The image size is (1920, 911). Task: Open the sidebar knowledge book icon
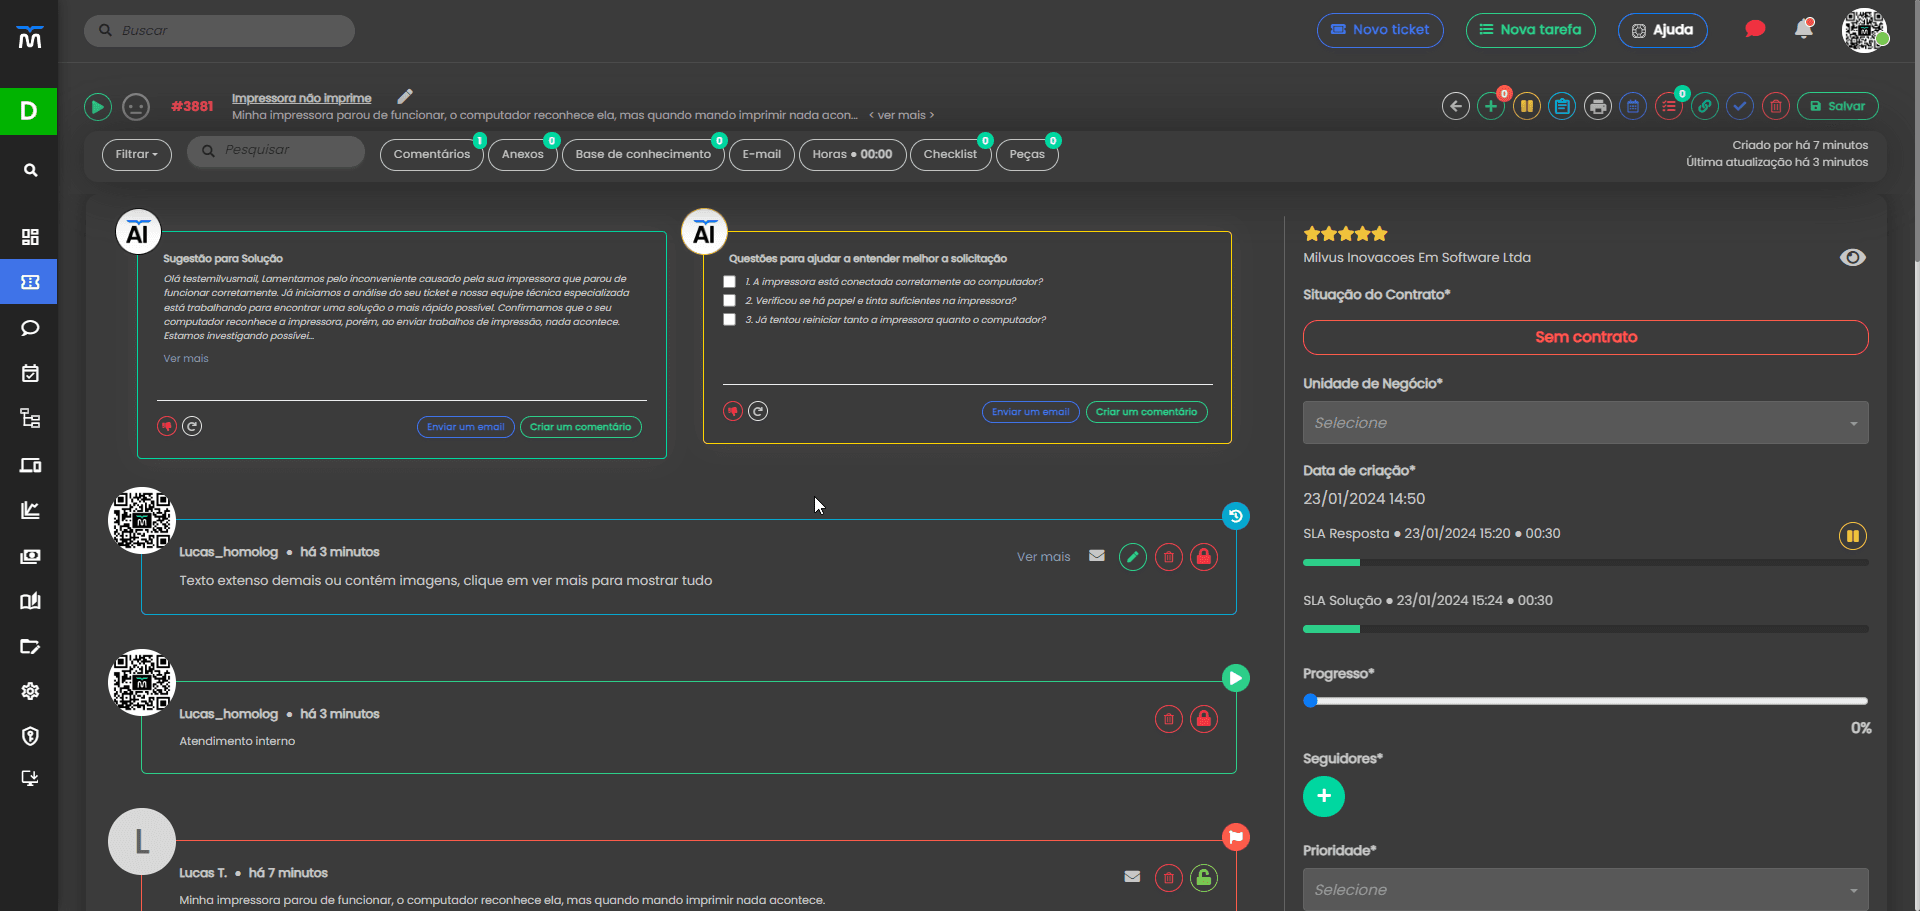point(30,601)
